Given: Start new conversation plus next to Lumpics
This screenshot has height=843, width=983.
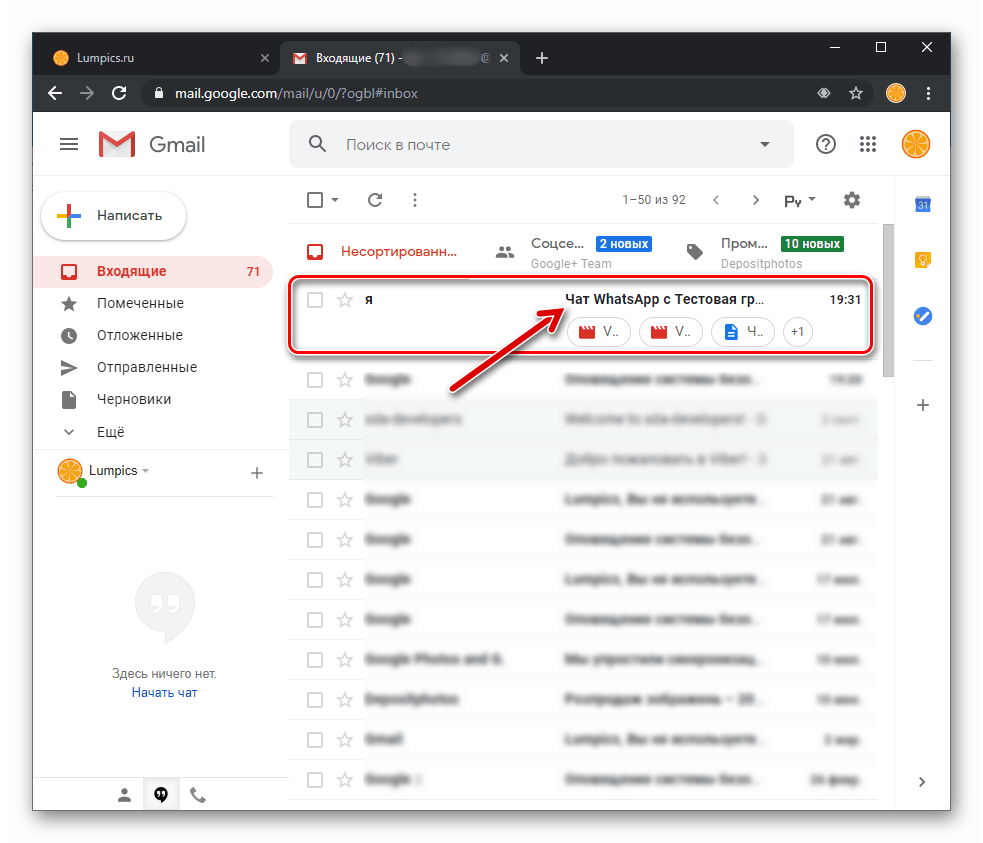Looking at the screenshot, I should 256,473.
